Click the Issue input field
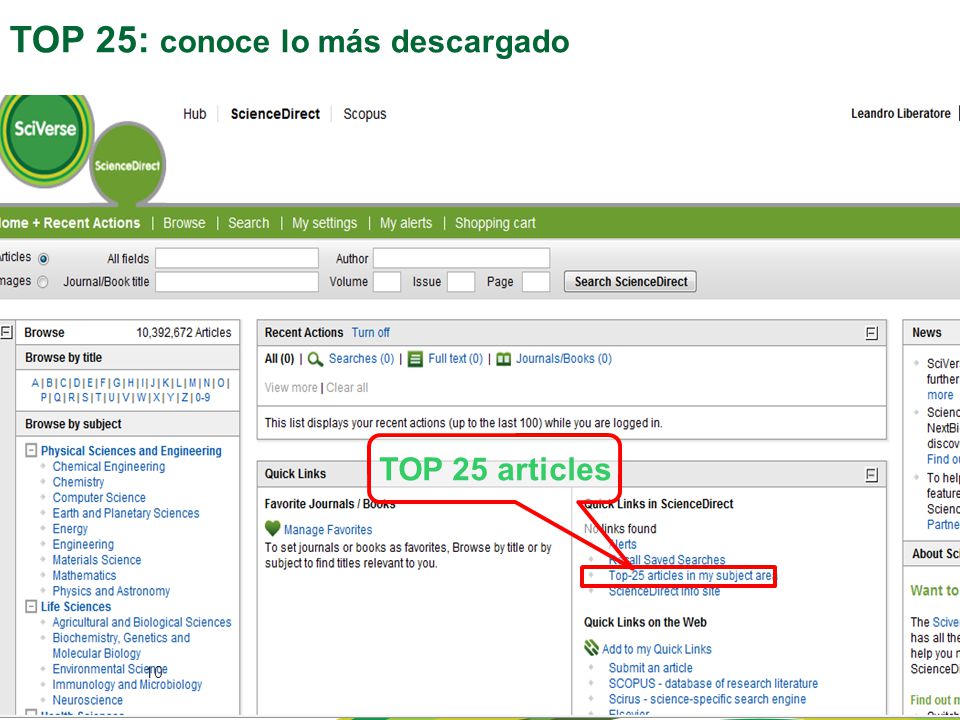960x720 pixels. pyautogui.click(x=461, y=282)
